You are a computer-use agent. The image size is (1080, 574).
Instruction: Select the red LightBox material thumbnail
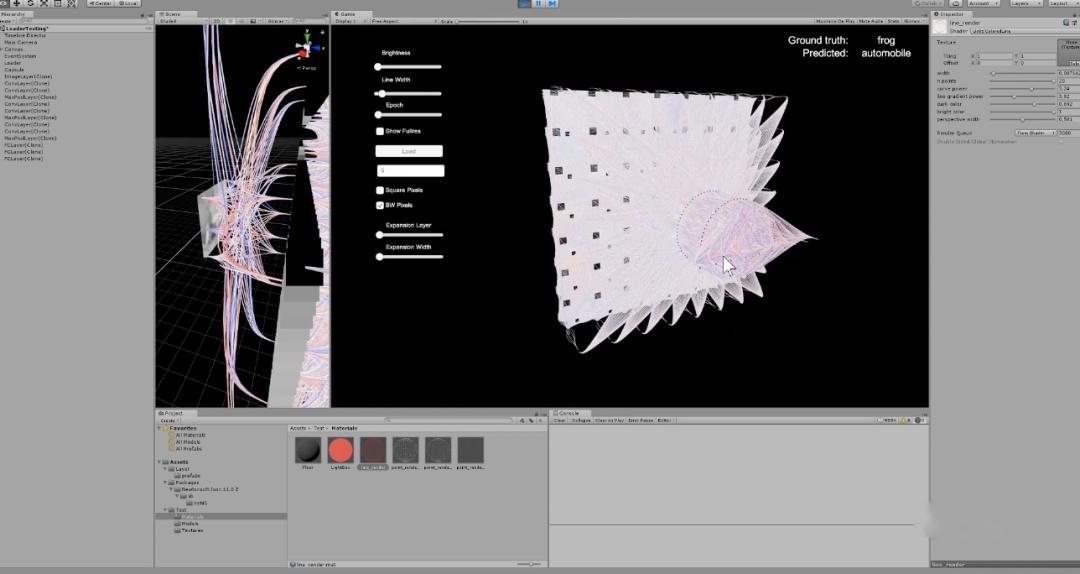pyautogui.click(x=340, y=450)
